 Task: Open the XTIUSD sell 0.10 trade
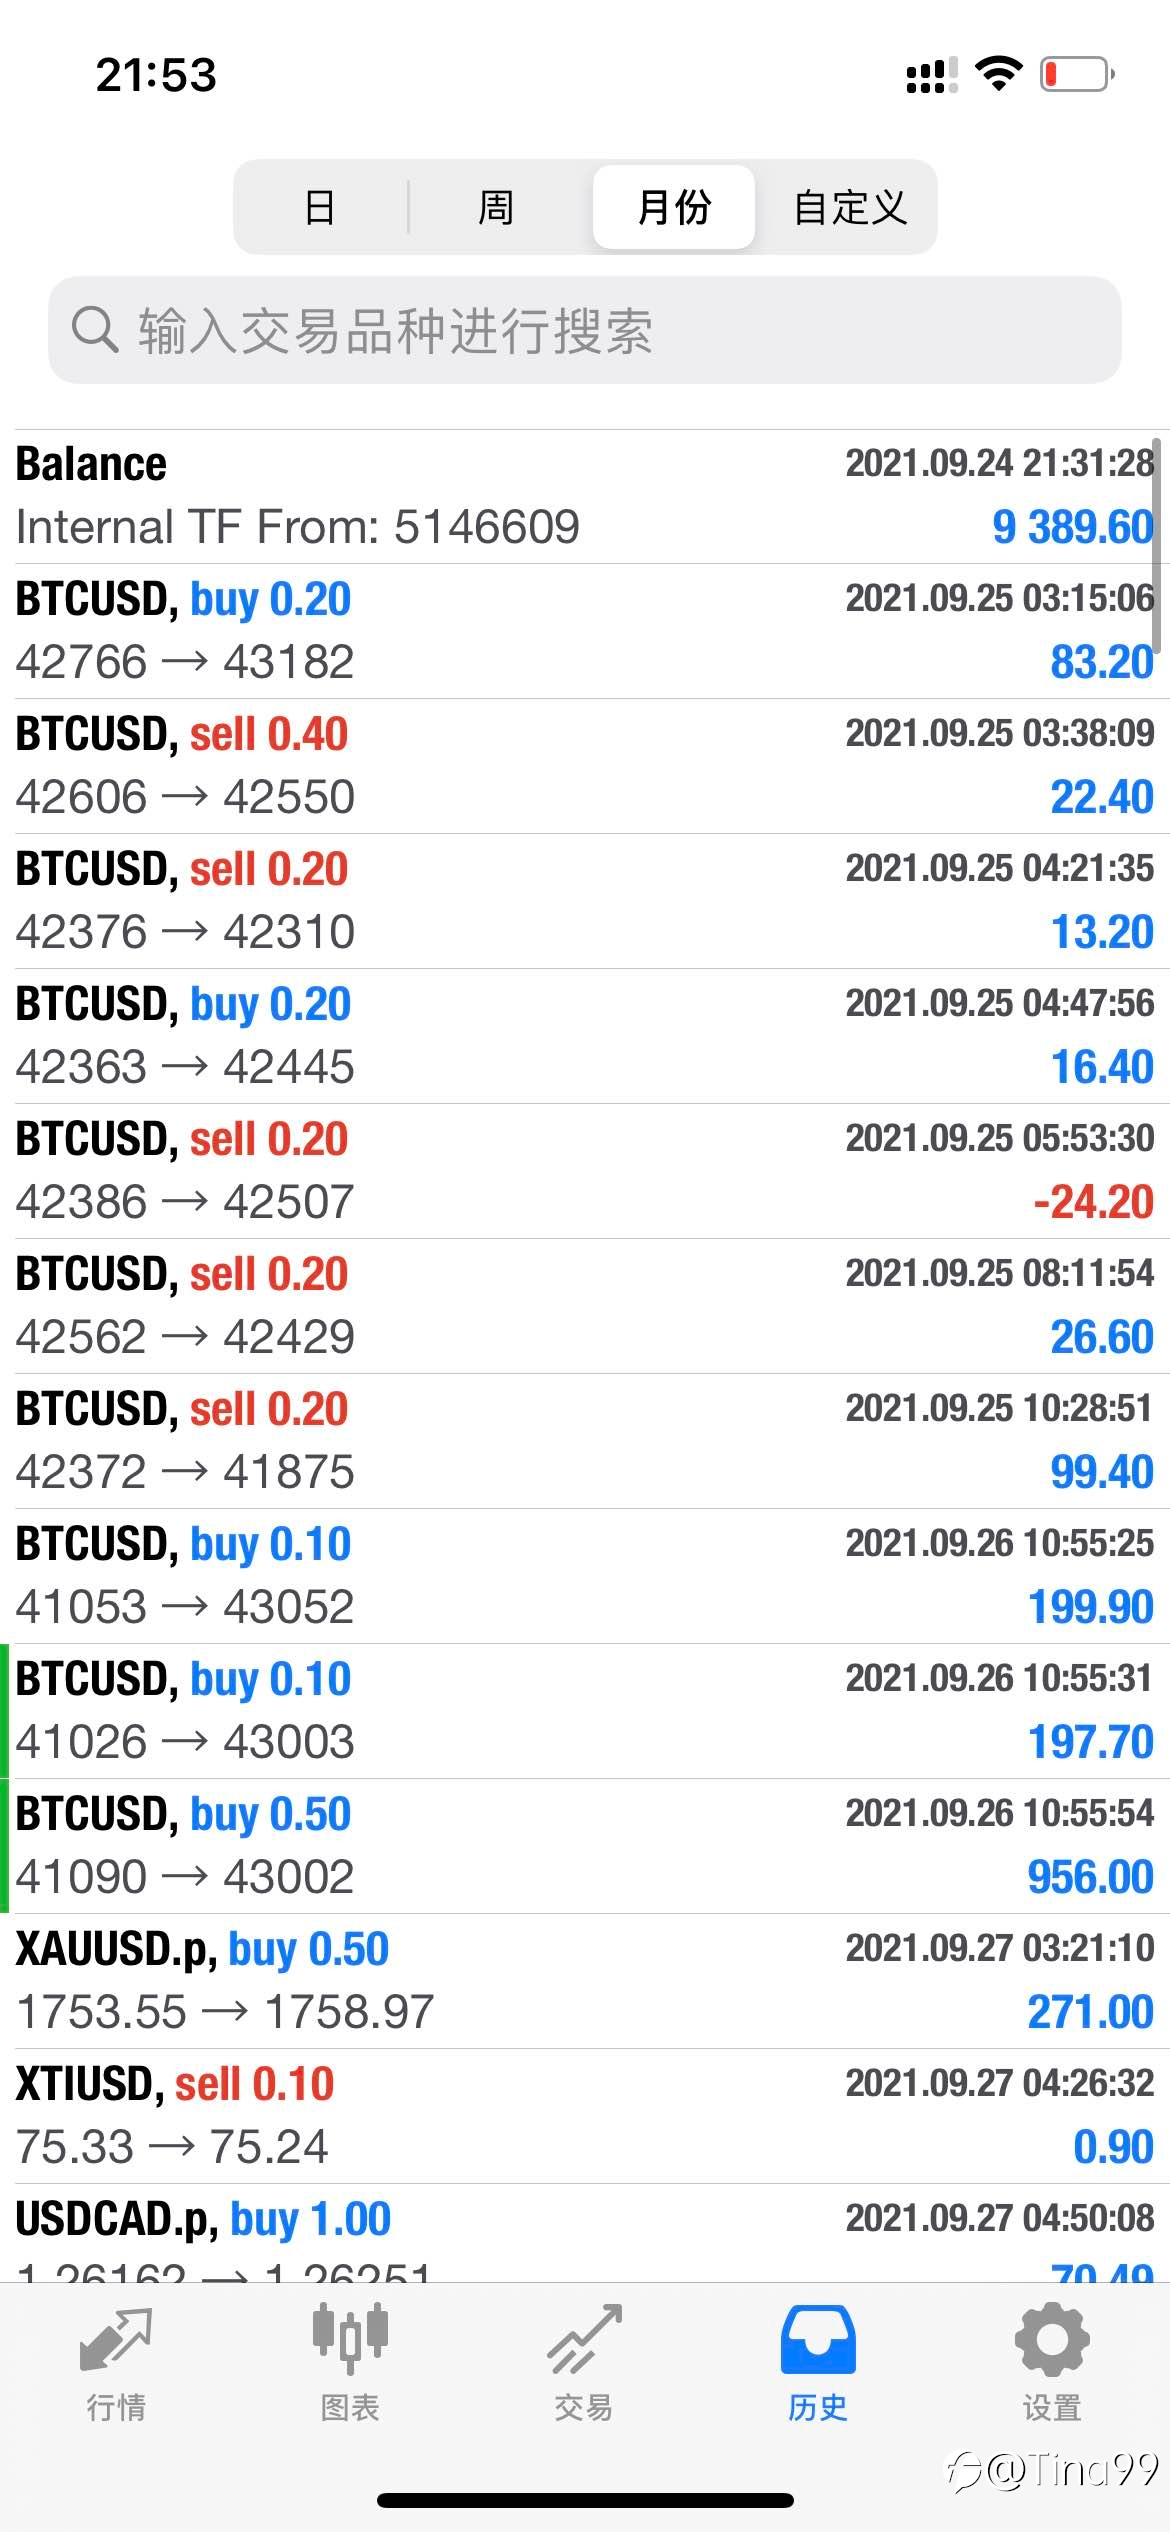[585, 2116]
